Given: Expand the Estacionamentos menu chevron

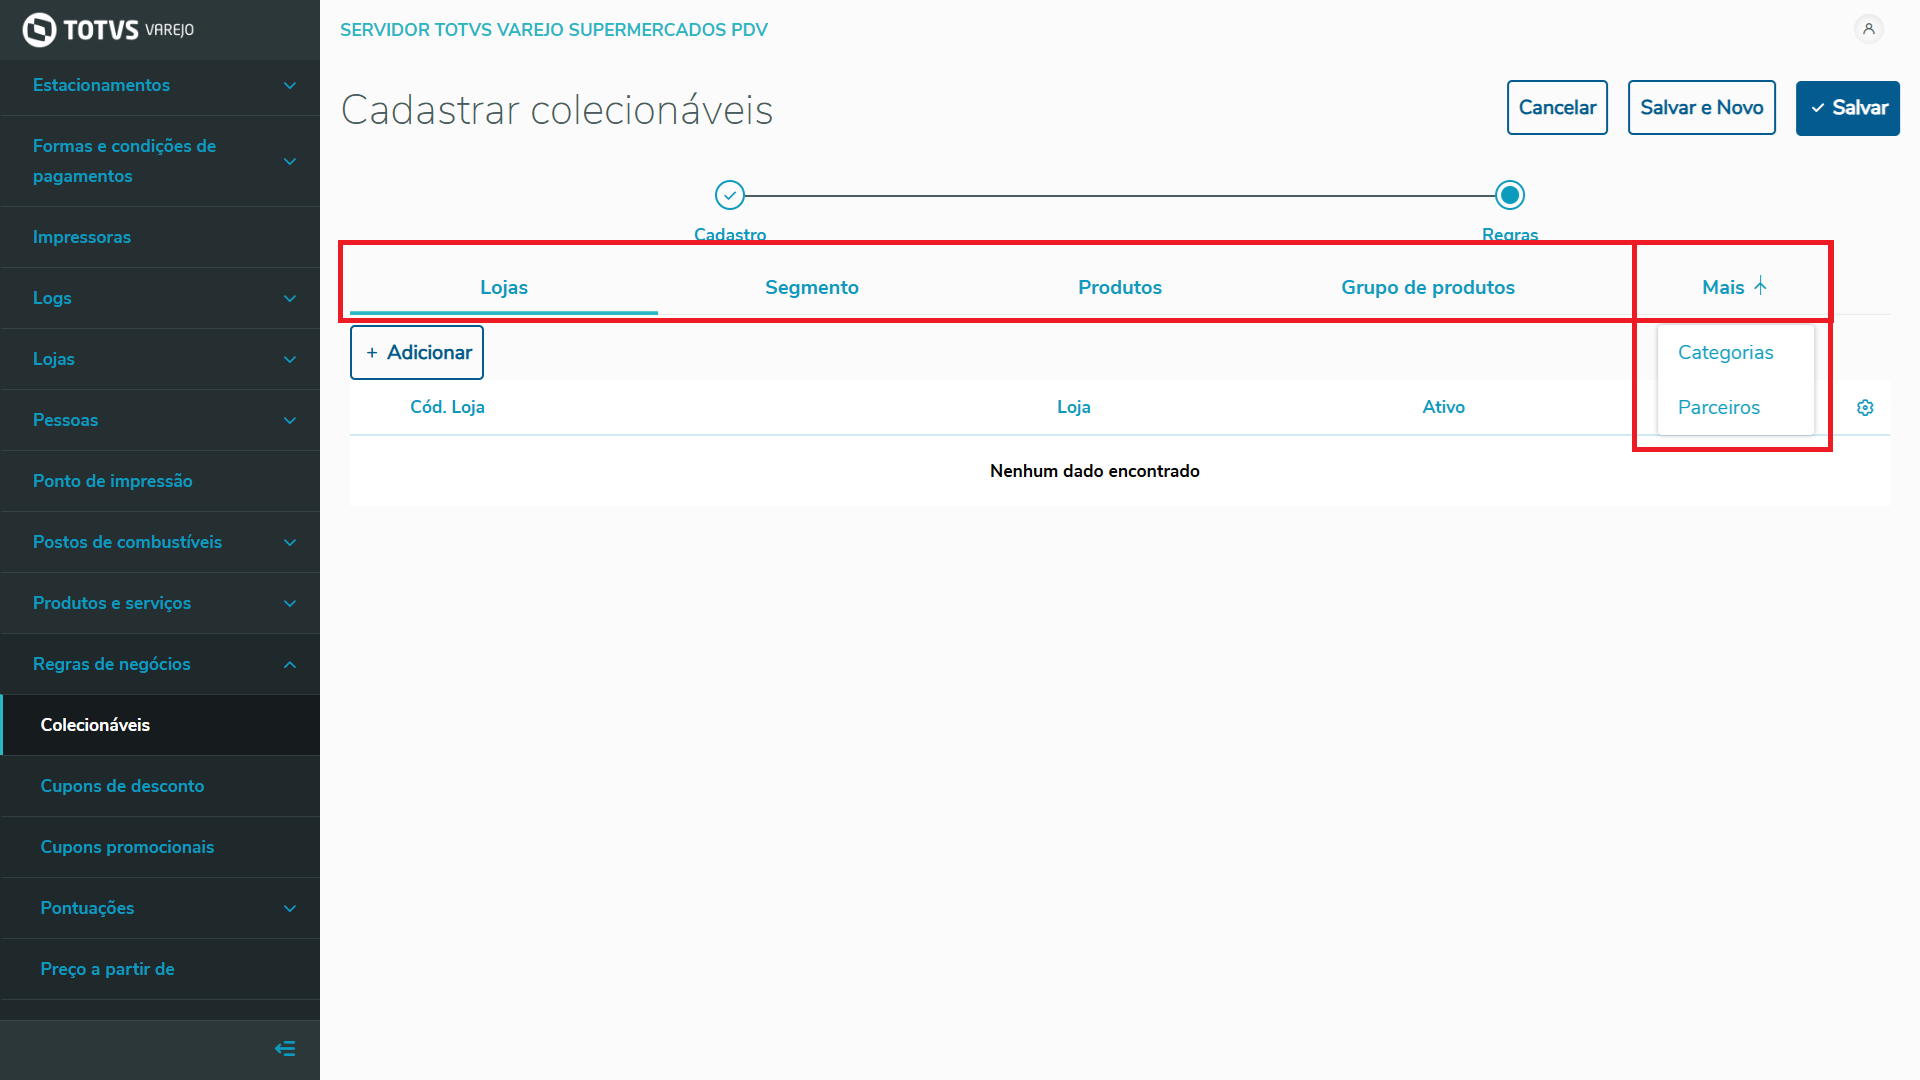Looking at the screenshot, I should click(290, 86).
